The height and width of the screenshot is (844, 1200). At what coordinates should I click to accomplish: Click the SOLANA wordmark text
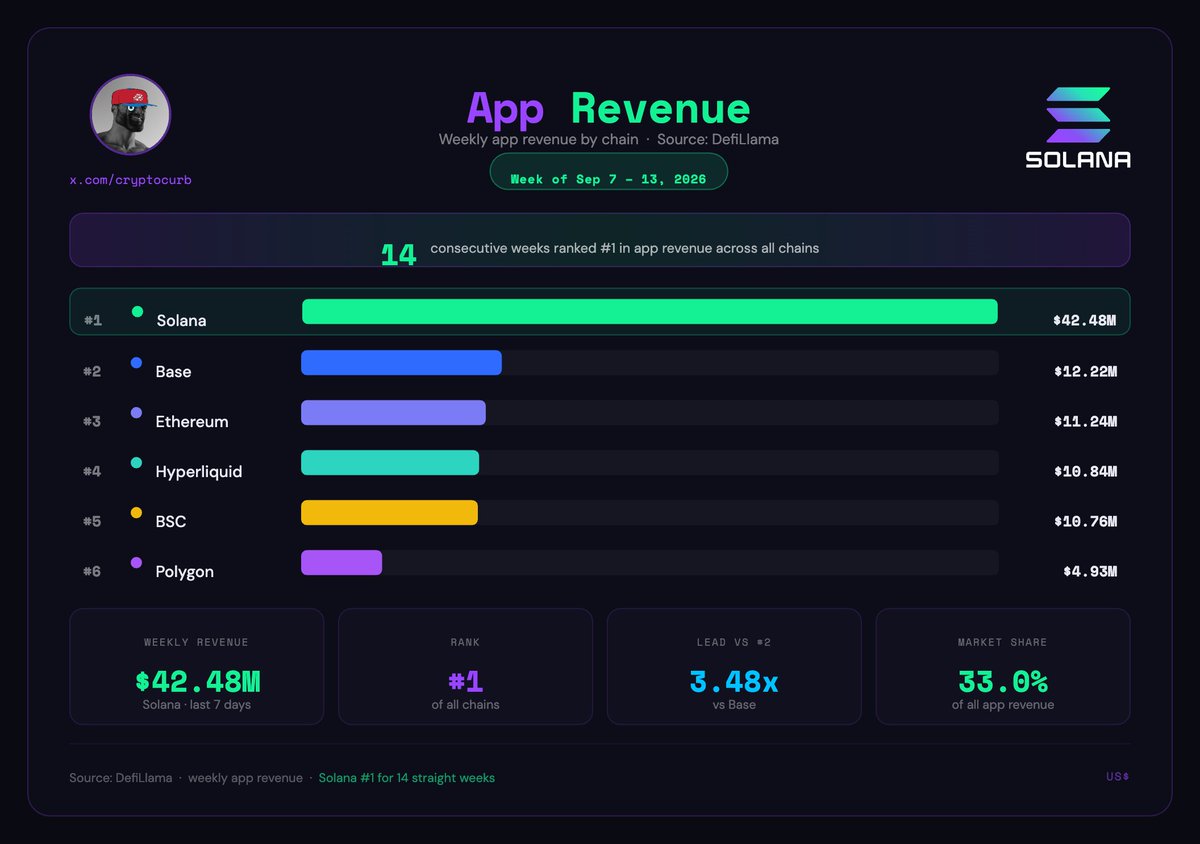pos(1078,159)
